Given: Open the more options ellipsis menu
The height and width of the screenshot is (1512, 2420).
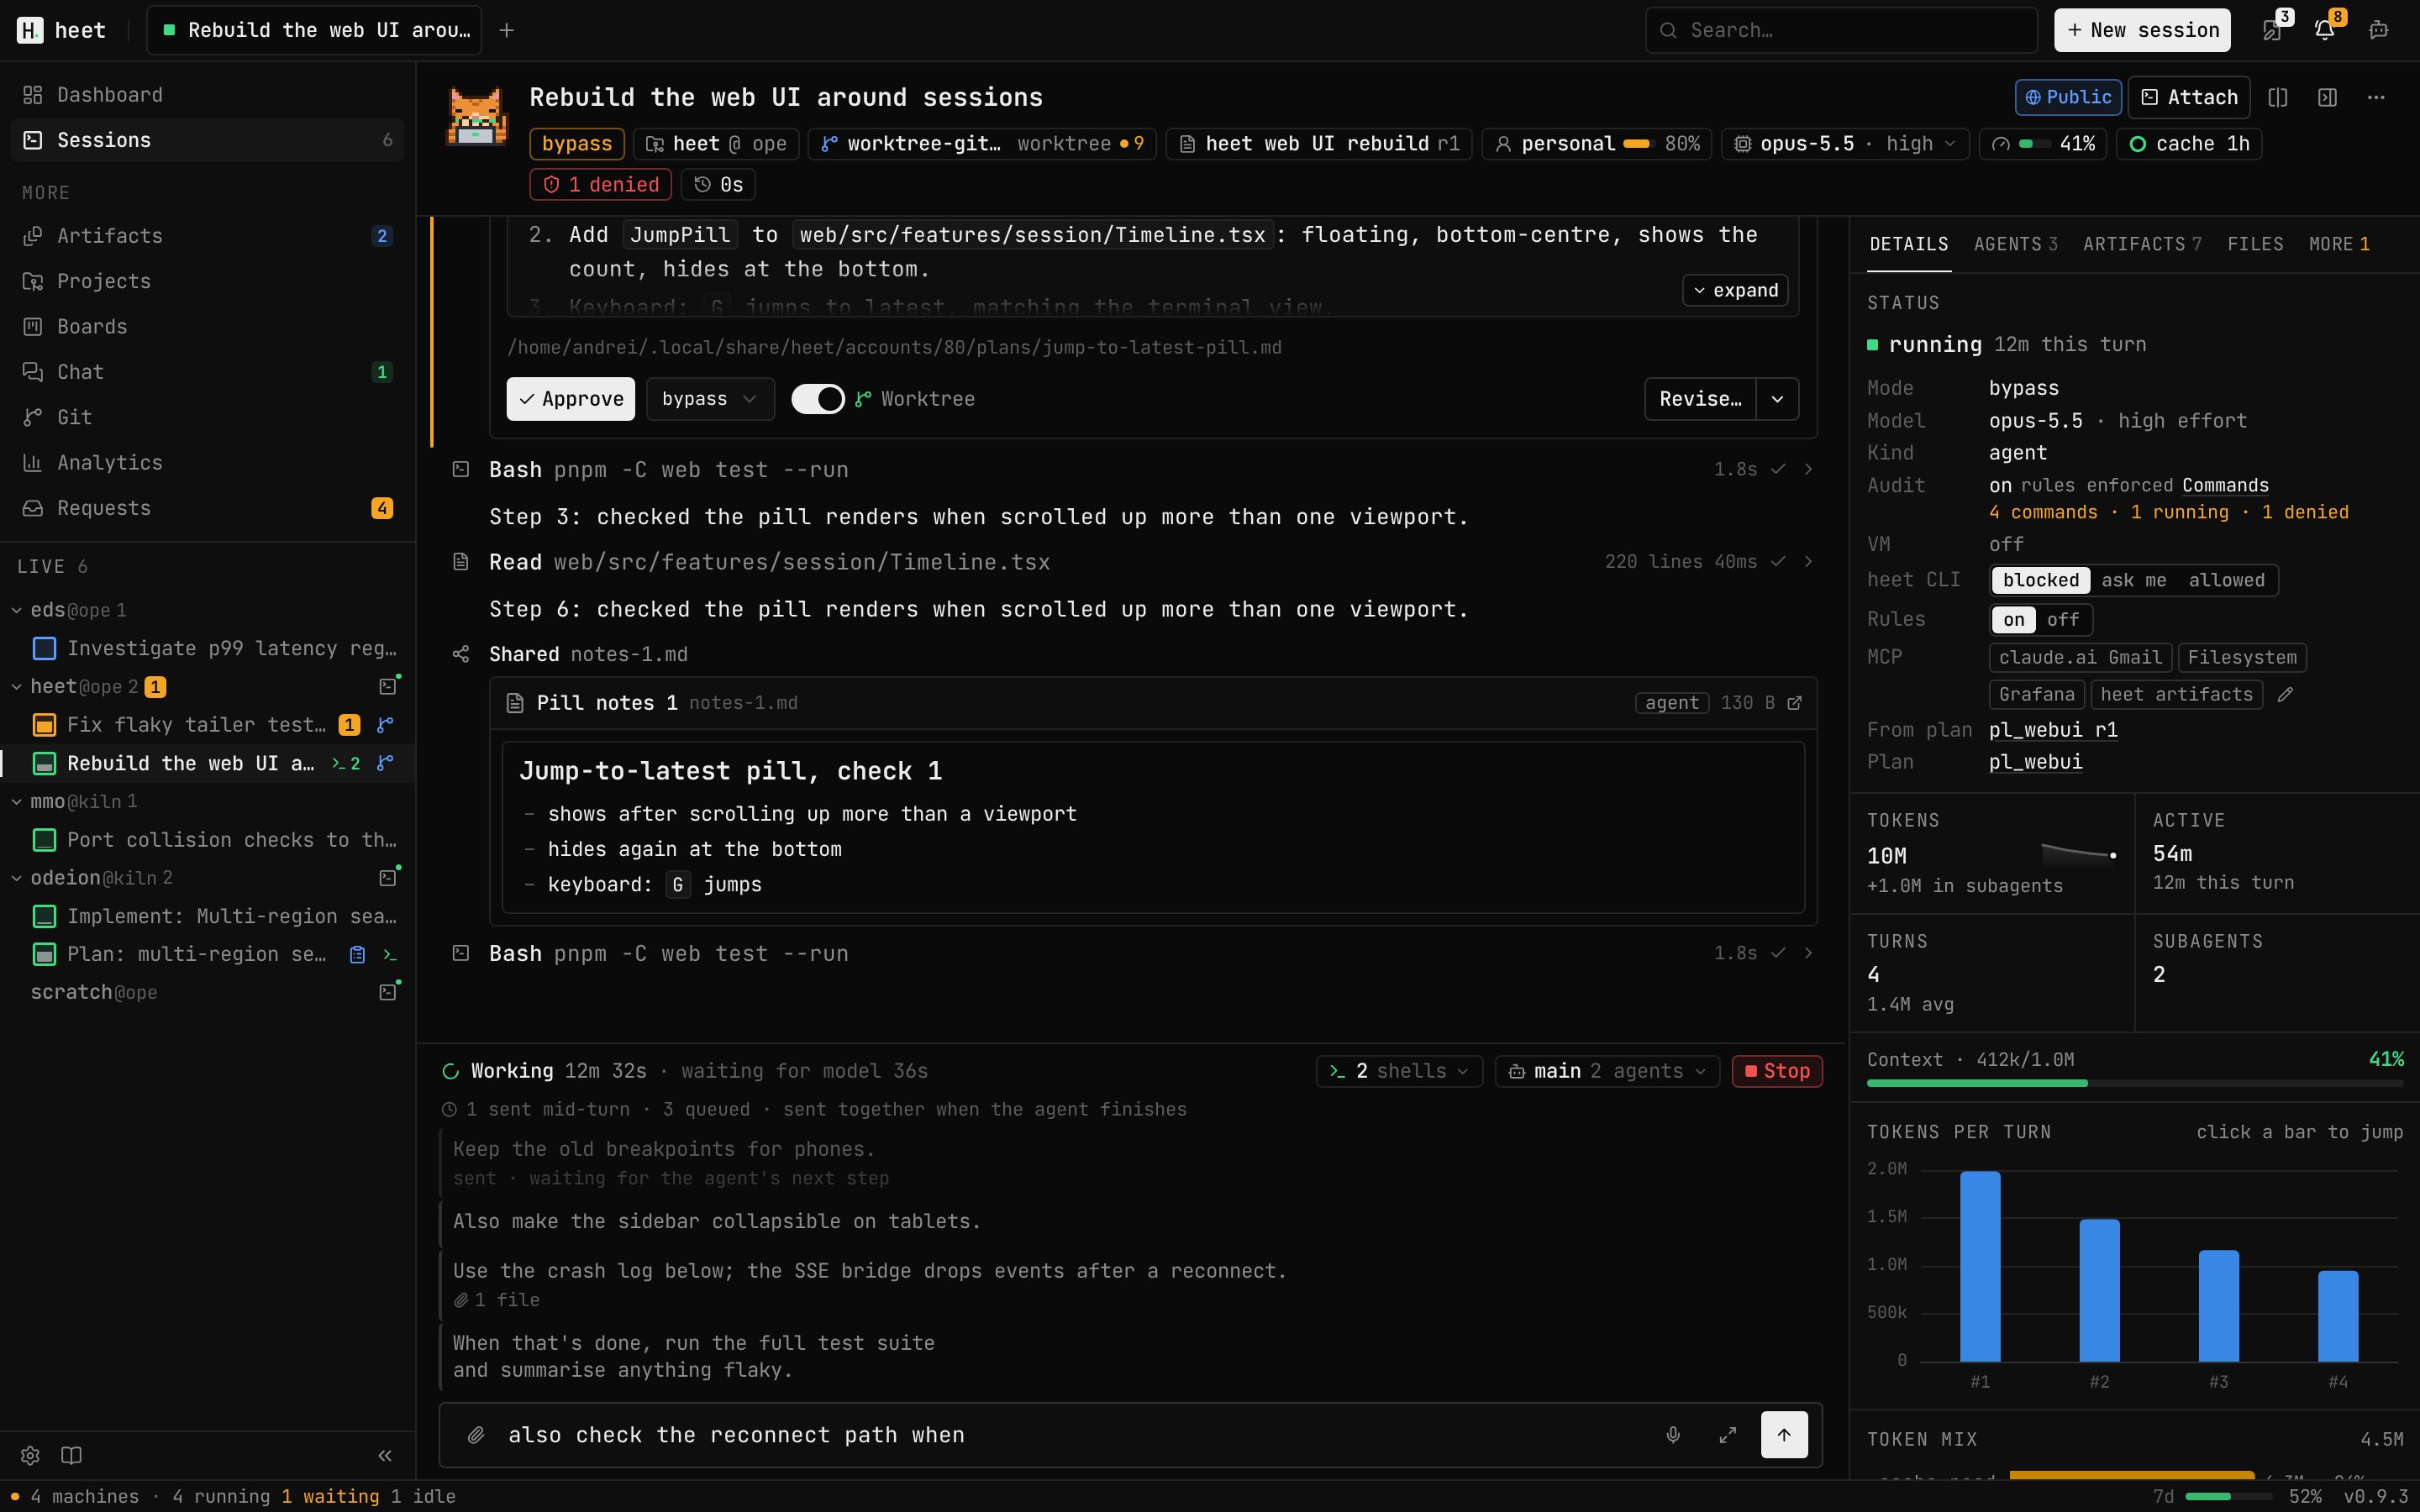Looking at the screenshot, I should coord(2376,97).
